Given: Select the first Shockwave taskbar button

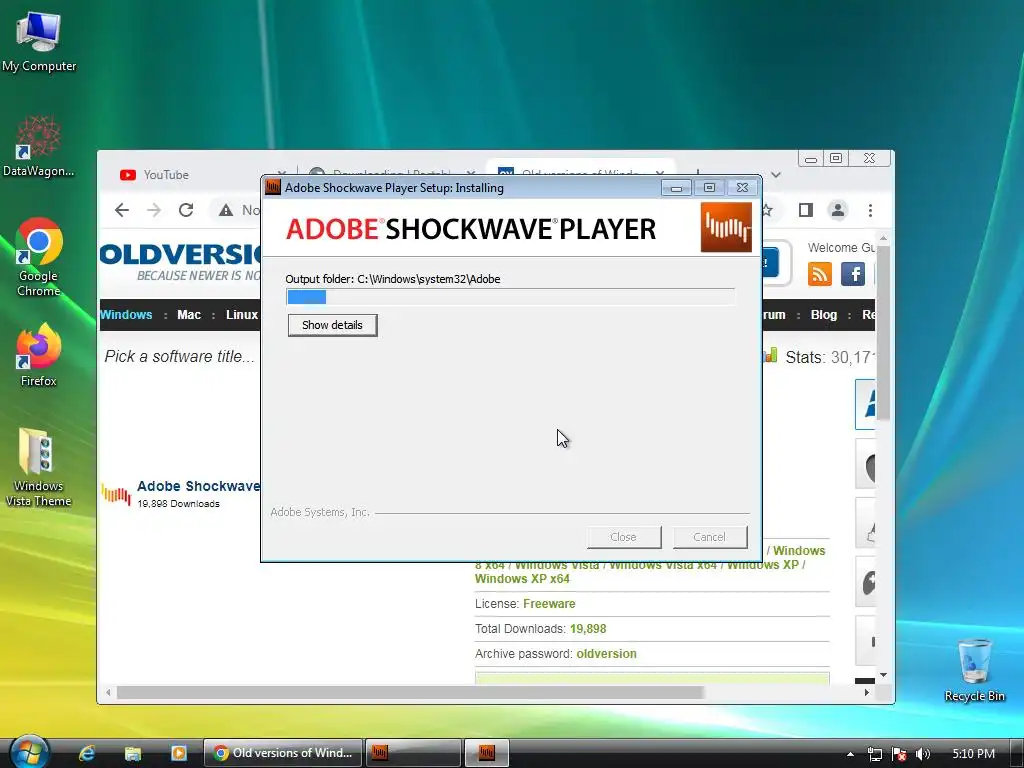Looking at the screenshot, I should pos(413,753).
